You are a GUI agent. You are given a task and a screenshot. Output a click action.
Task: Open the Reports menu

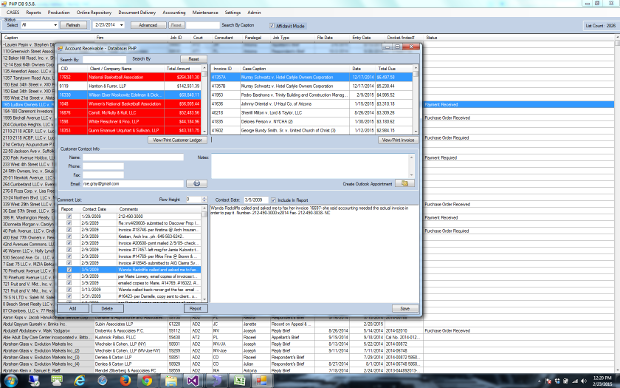34,12
